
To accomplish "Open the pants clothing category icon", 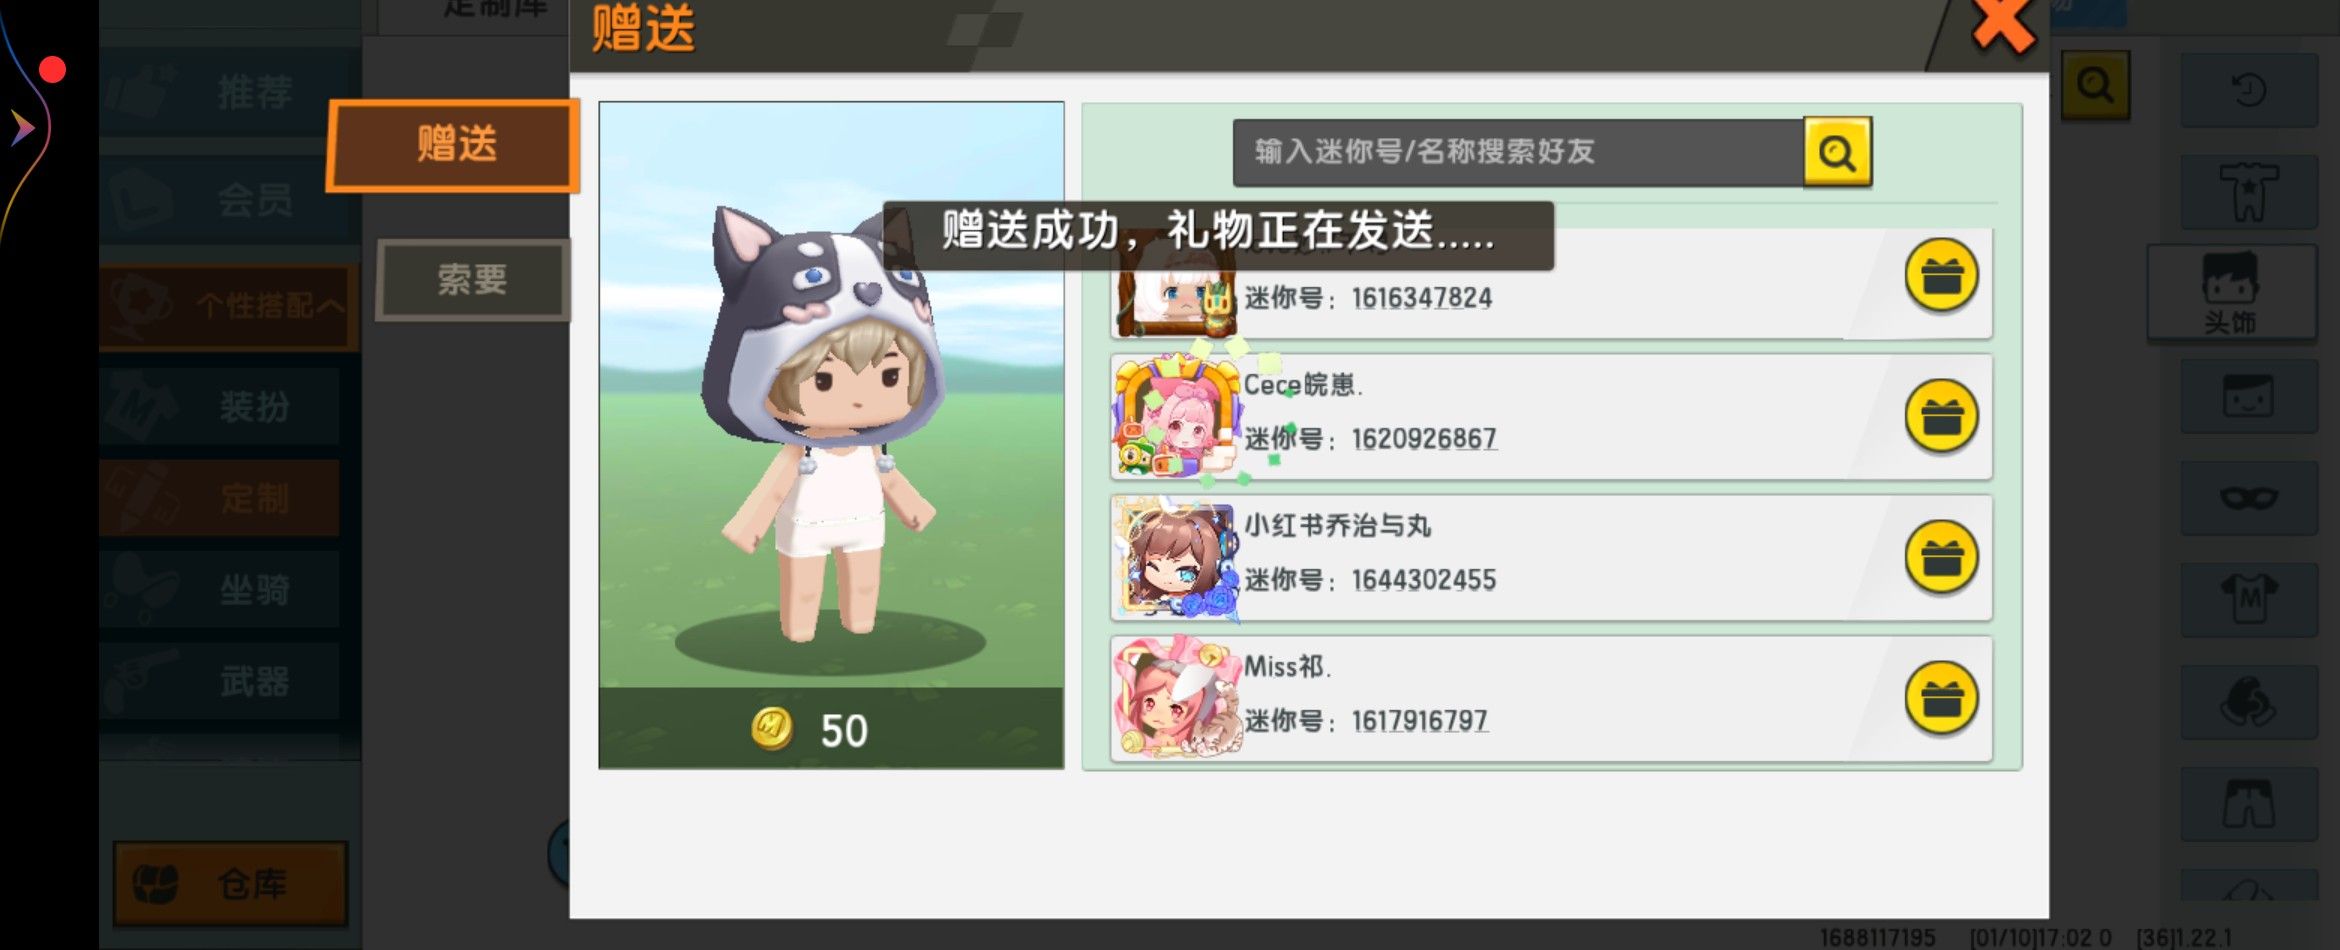I will pos(2248,804).
